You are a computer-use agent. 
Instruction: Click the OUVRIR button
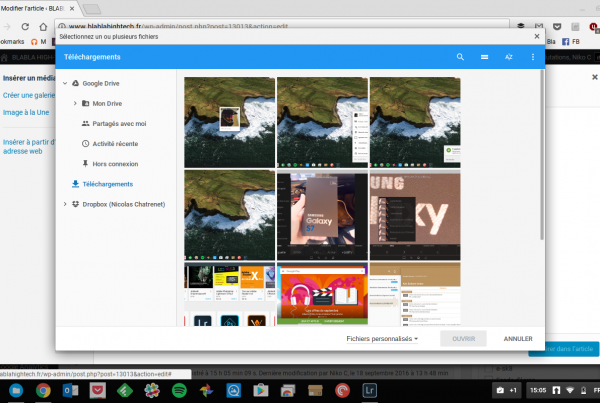point(463,339)
